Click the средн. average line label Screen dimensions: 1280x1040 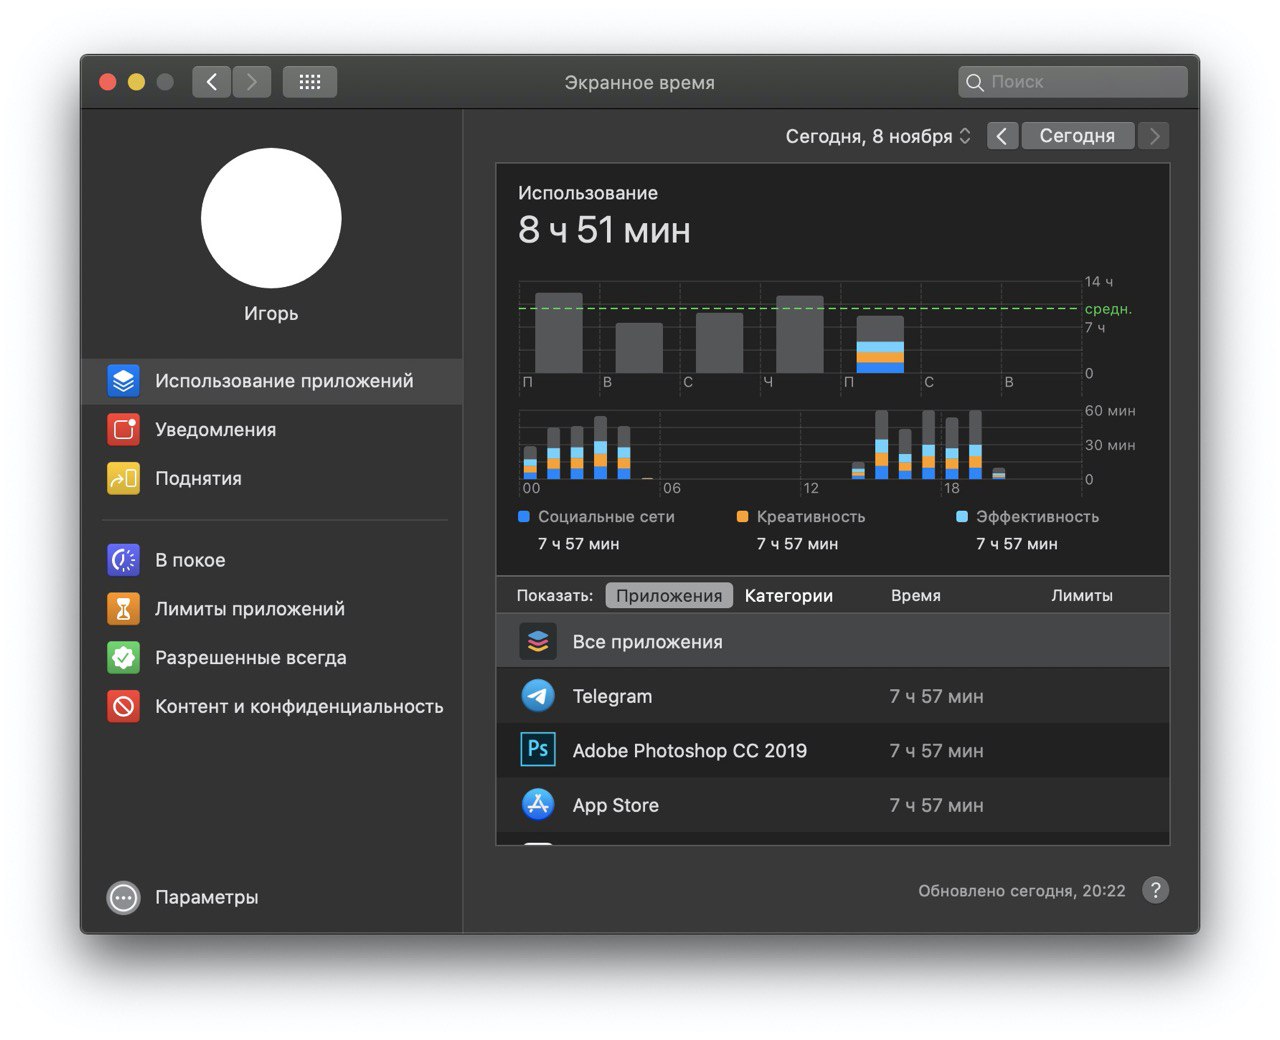(1108, 309)
